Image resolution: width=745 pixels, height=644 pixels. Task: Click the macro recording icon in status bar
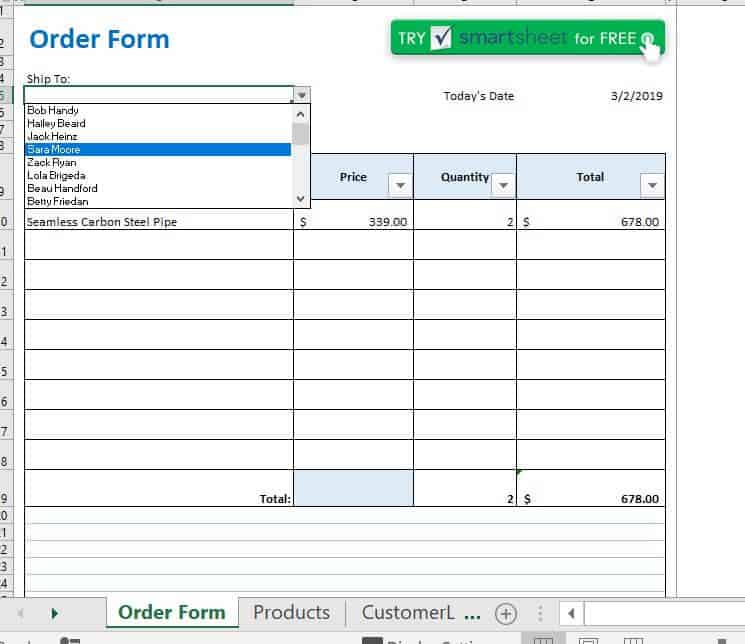(x=70, y=640)
